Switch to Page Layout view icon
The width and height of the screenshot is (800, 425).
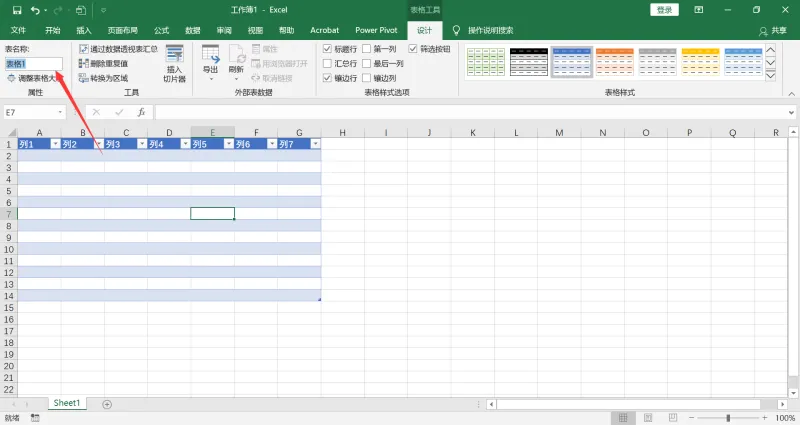(x=648, y=418)
